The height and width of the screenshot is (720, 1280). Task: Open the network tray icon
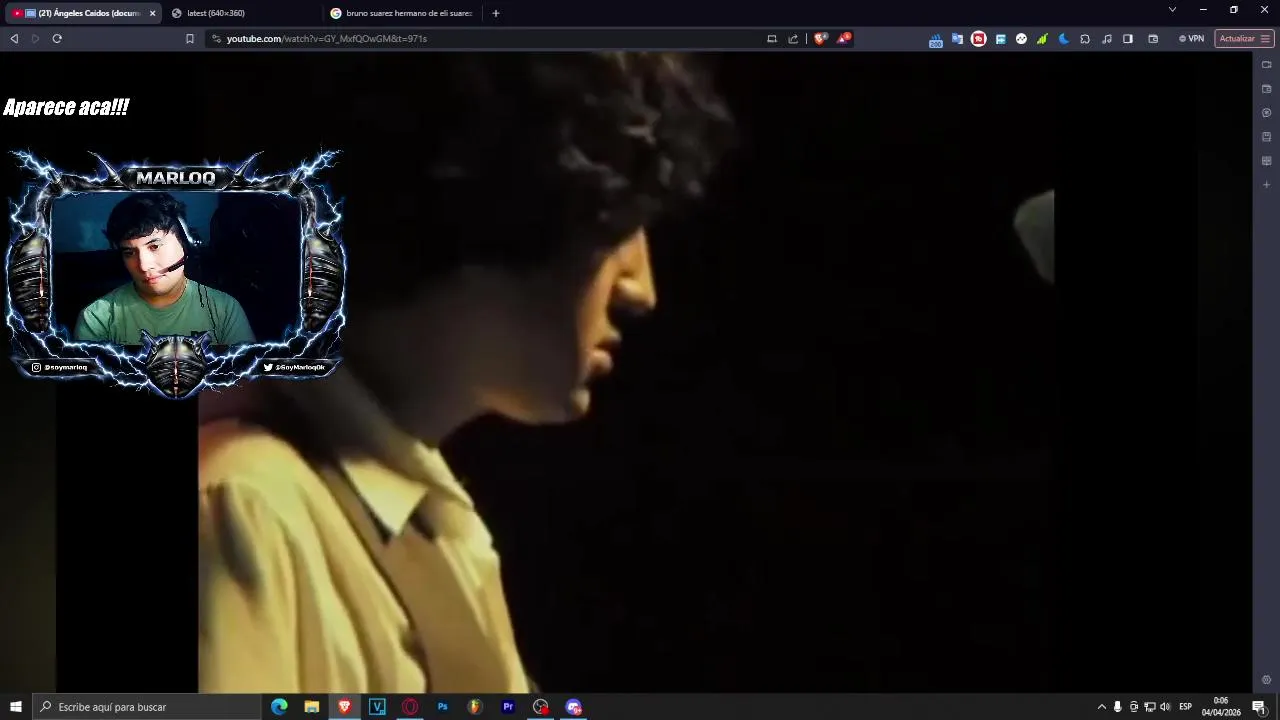pos(1150,707)
